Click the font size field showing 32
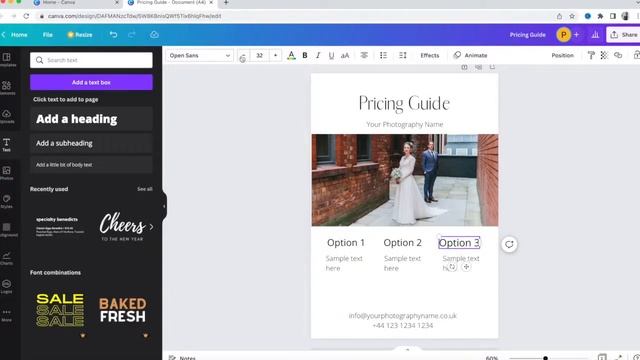The width and height of the screenshot is (640, 360). point(260,56)
